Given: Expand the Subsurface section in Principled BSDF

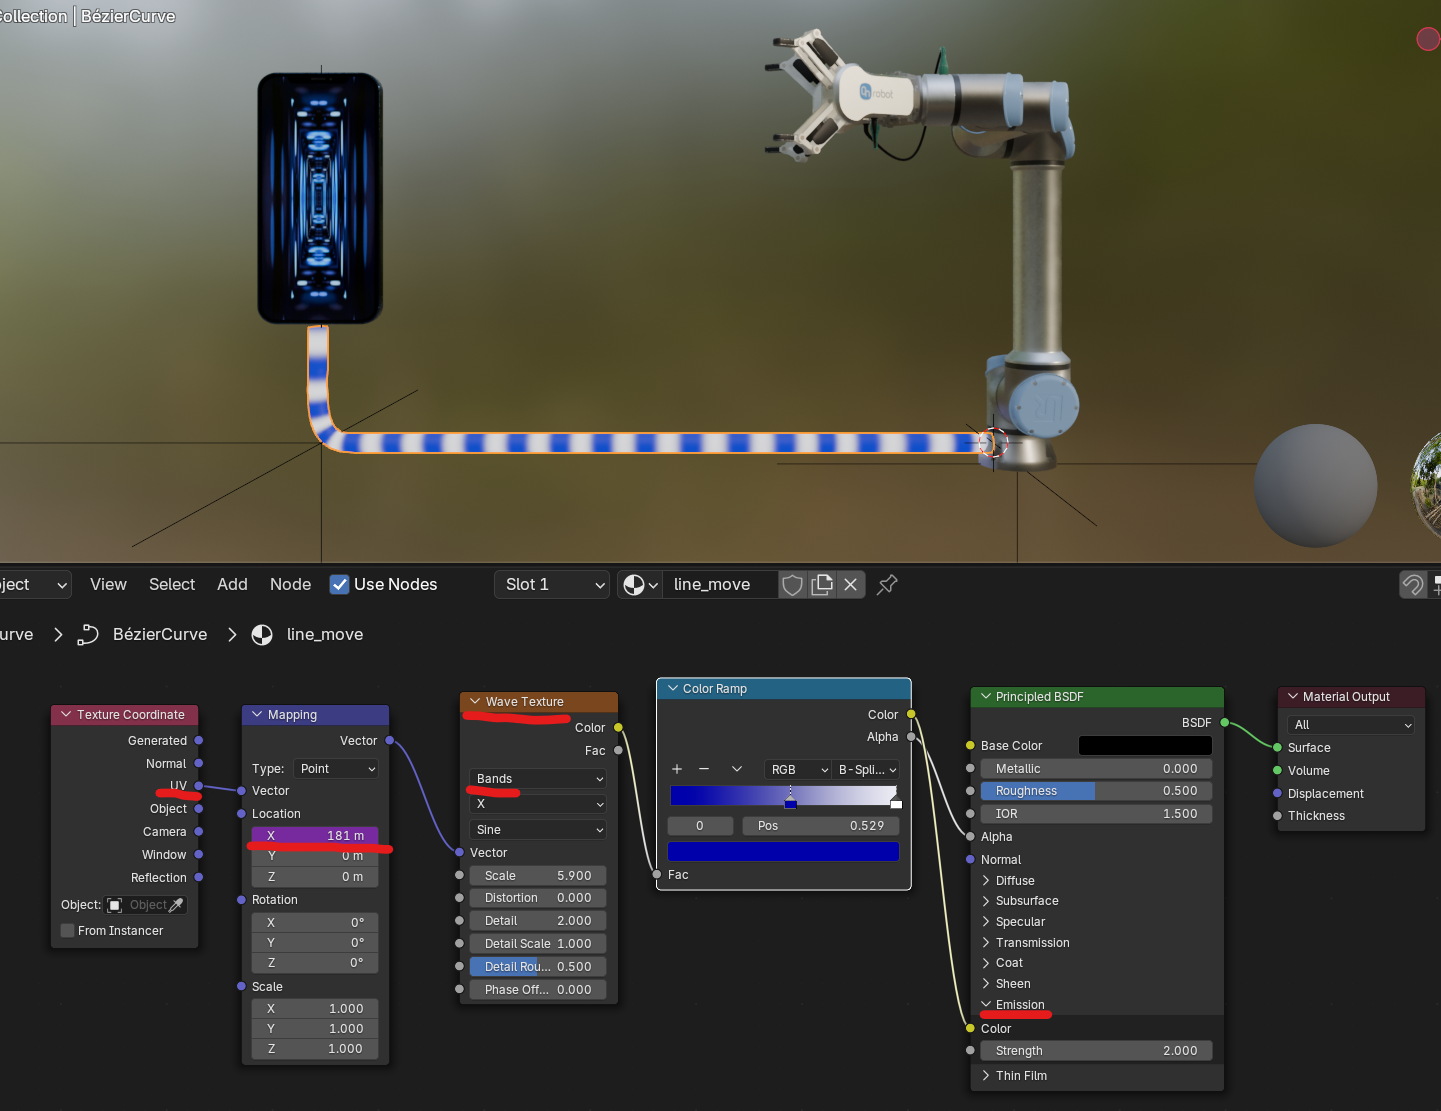Looking at the screenshot, I should (x=1026, y=901).
